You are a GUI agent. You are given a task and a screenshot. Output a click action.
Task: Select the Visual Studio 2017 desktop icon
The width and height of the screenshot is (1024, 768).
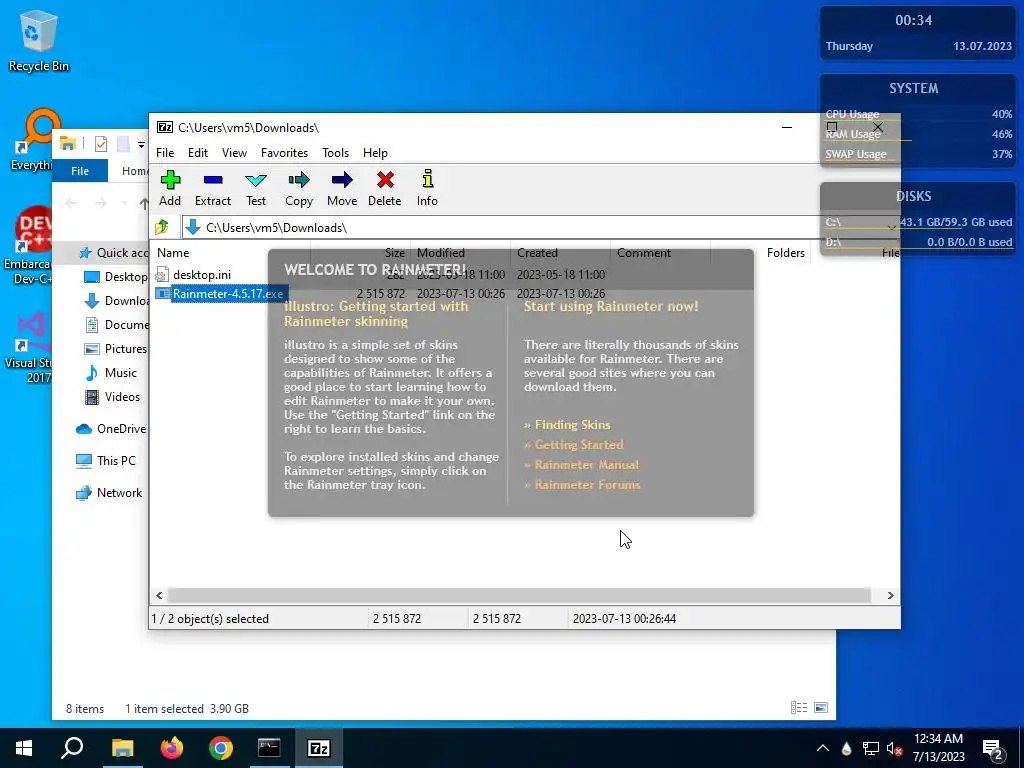click(x=29, y=348)
